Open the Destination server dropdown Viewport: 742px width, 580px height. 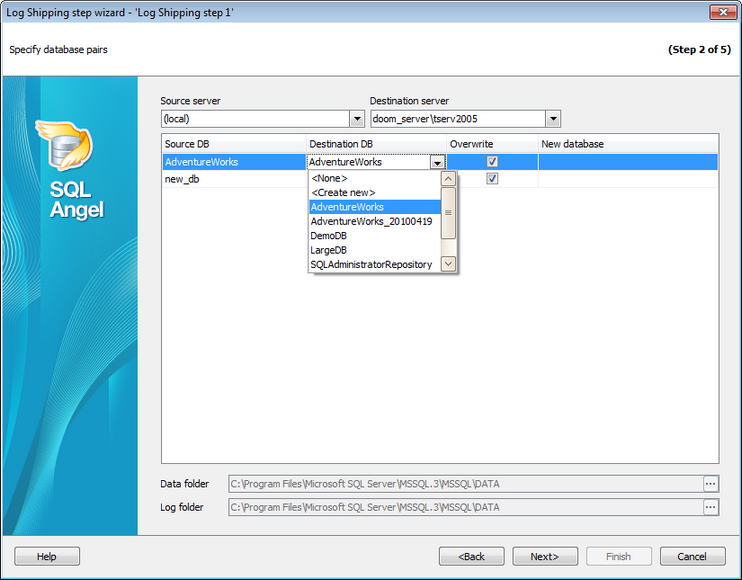pos(553,119)
